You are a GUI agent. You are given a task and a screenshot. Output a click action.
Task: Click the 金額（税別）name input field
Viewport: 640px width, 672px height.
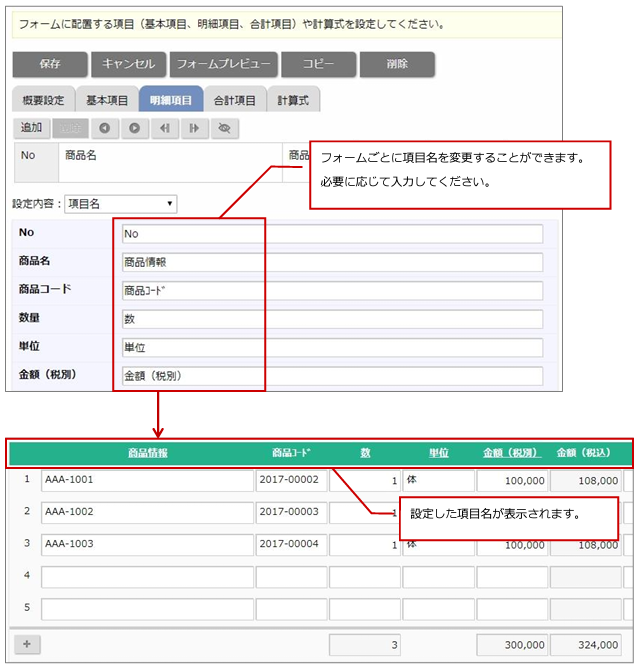point(332,376)
